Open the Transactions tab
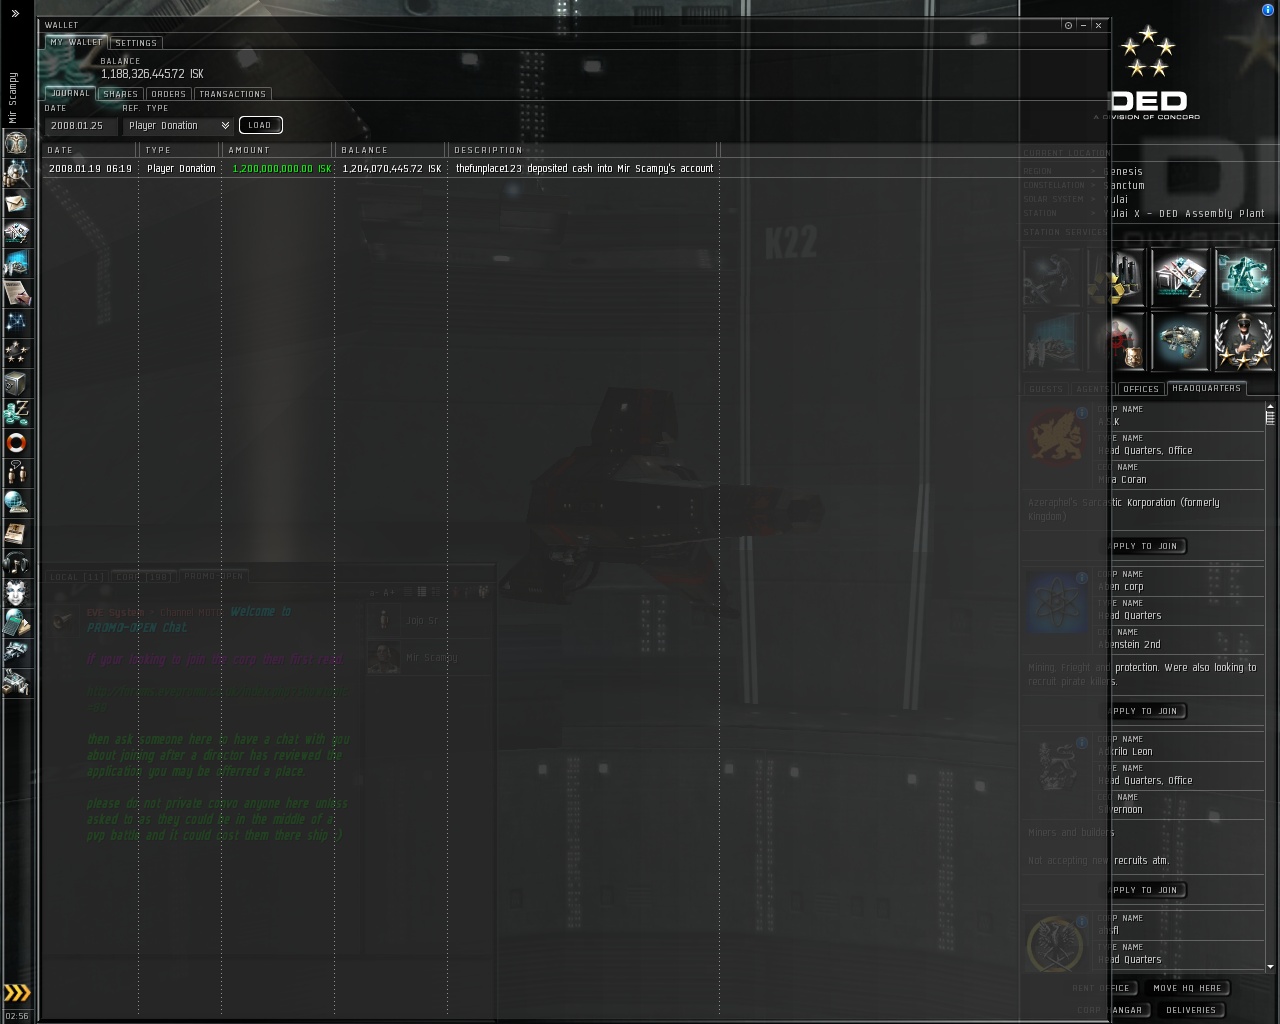Screen dimensions: 1280x1024 (x=232, y=94)
